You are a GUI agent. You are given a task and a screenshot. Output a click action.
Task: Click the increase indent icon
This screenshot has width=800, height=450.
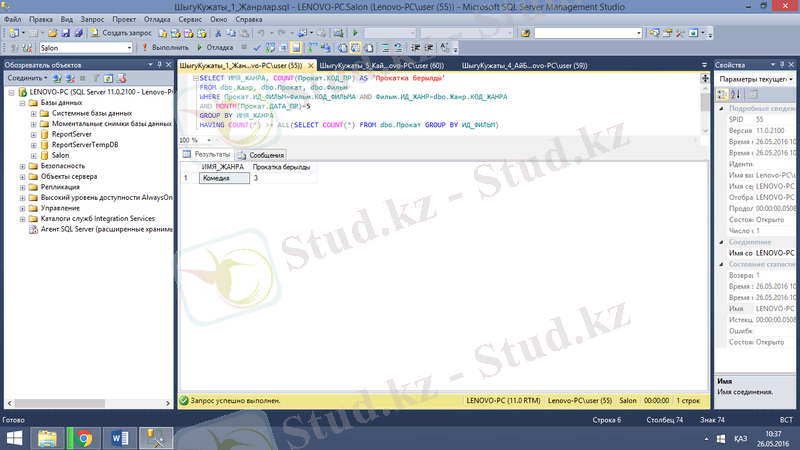click(x=429, y=47)
